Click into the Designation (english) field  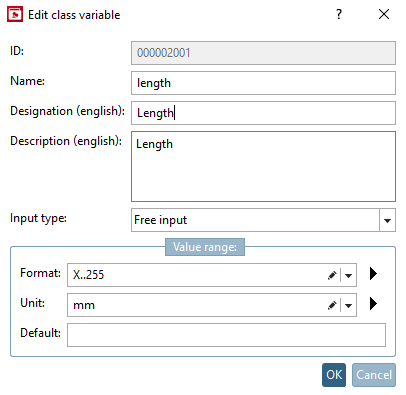click(263, 113)
